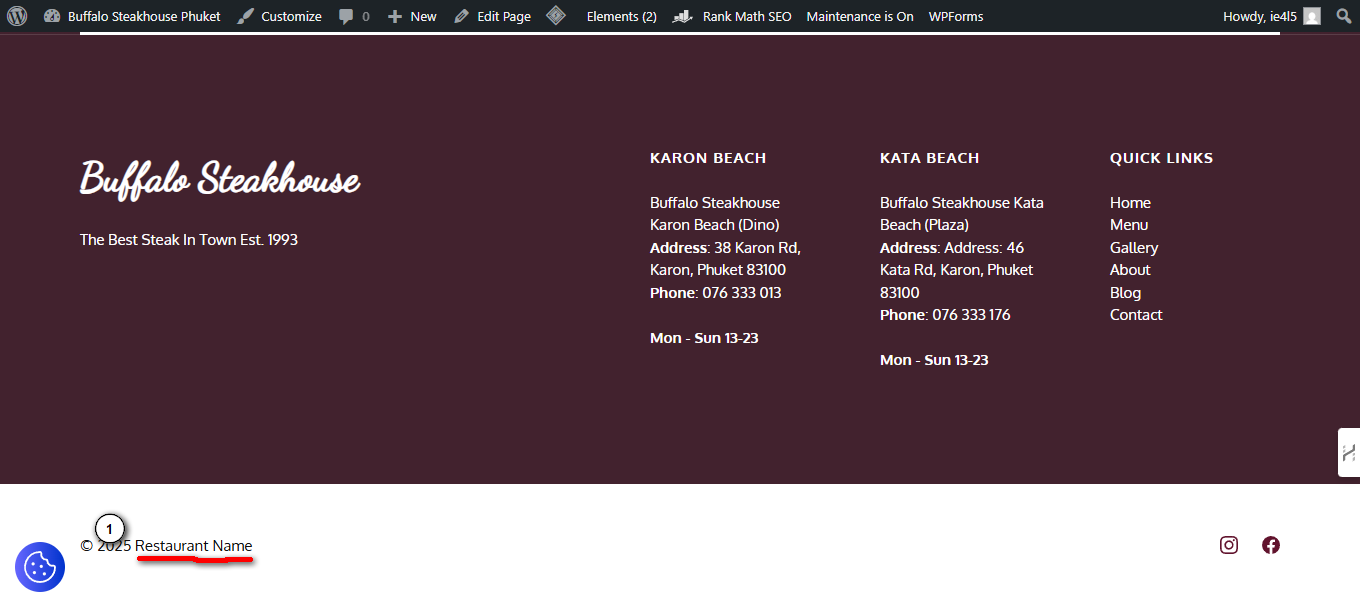
Task: Click the Buffalo Steakhouse footer logo
Action: 220,180
